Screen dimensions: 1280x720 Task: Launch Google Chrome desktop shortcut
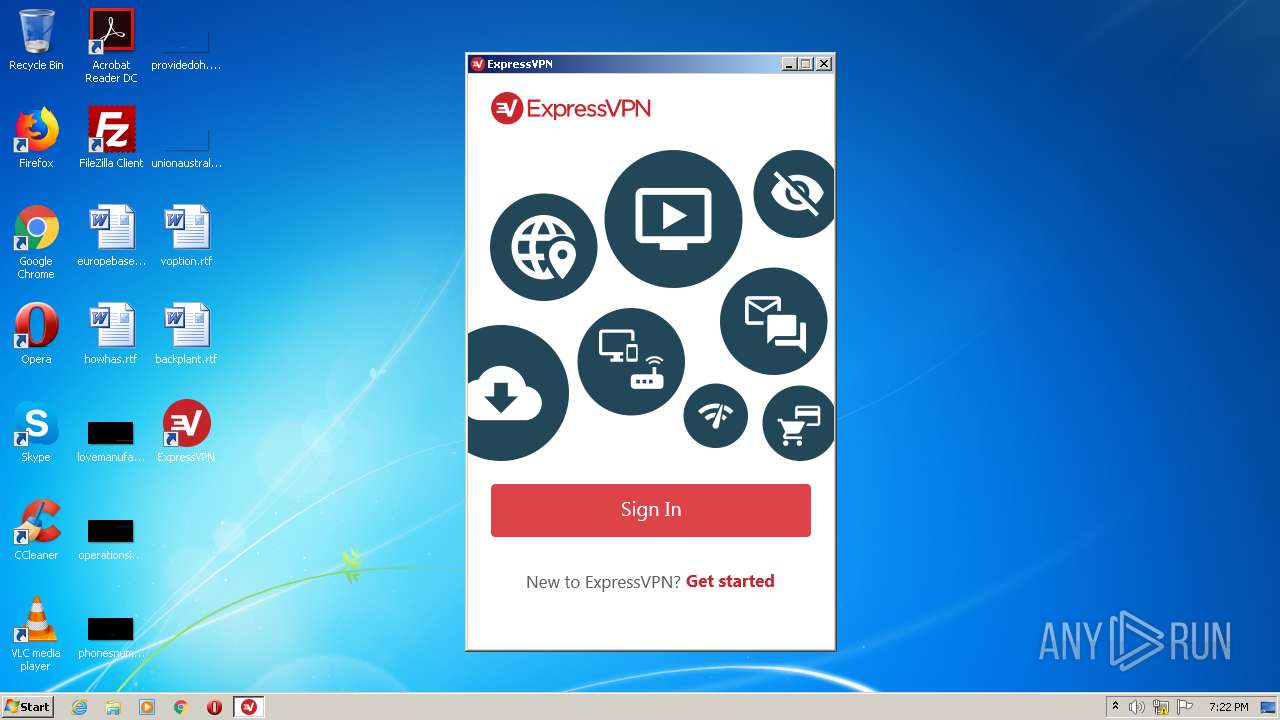[36, 242]
